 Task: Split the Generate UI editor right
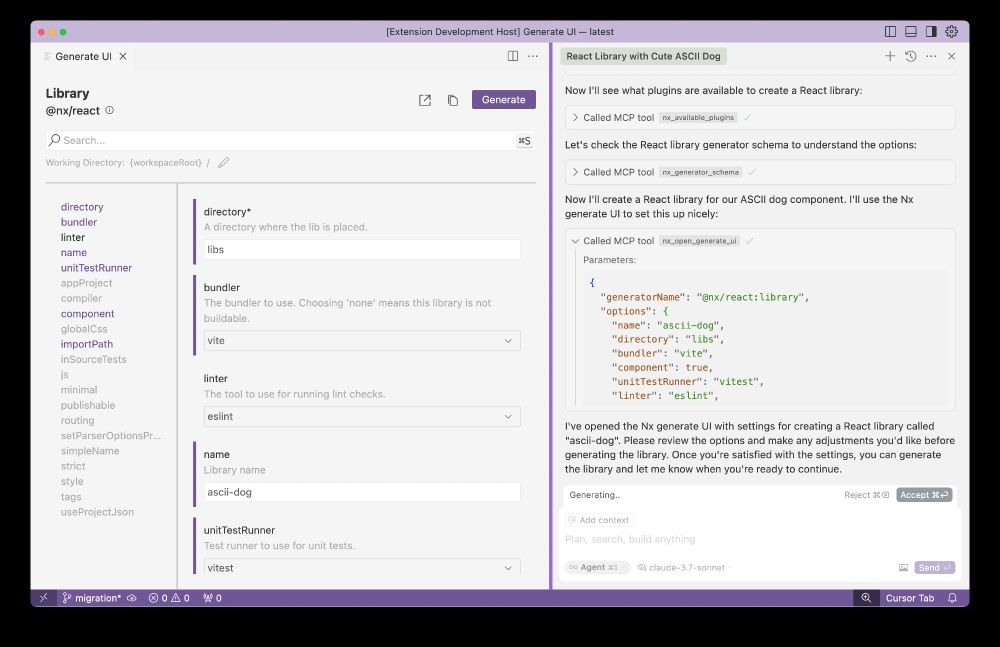pyautogui.click(x=513, y=56)
